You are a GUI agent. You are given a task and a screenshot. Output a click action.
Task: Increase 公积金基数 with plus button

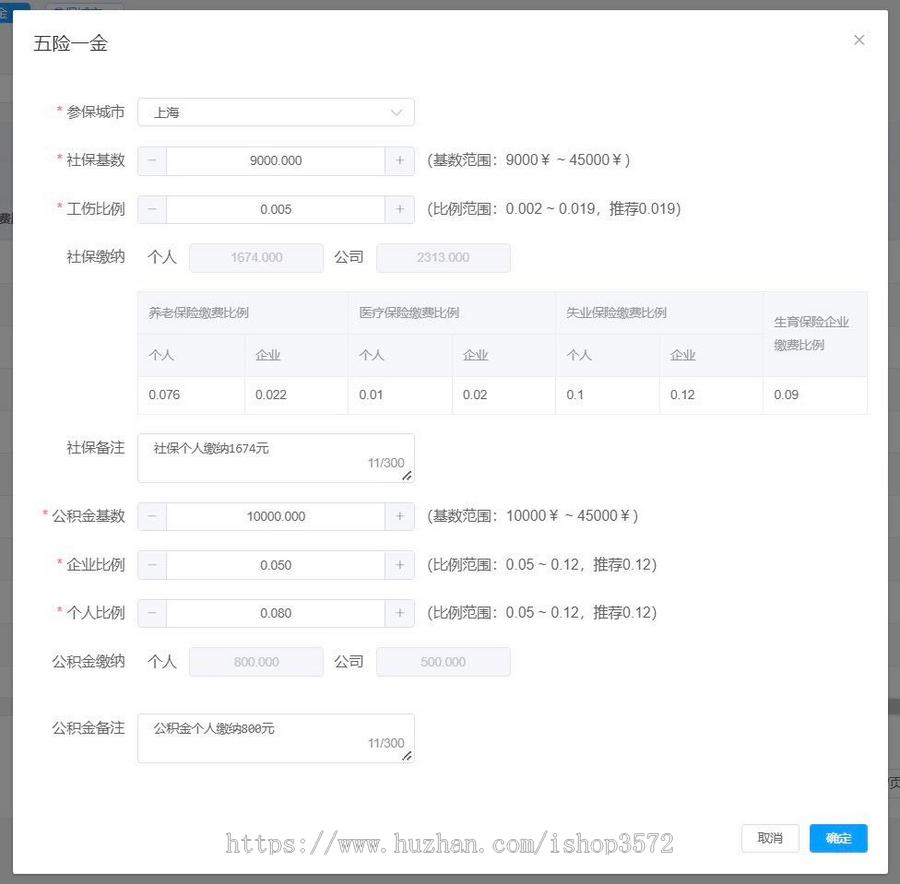pos(399,517)
